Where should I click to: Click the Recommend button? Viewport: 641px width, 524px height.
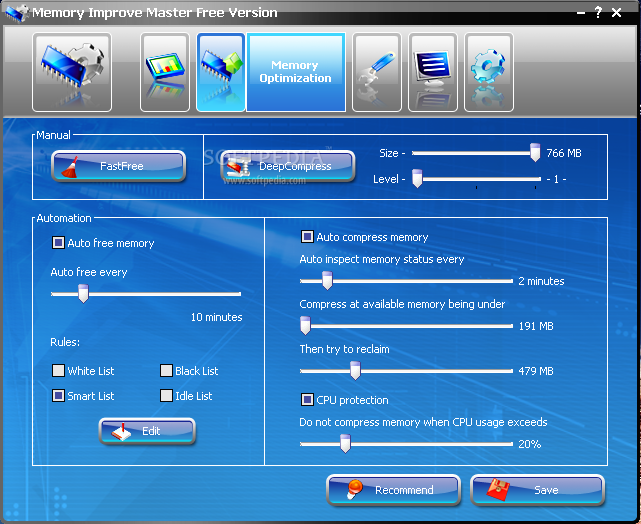(x=393, y=490)
